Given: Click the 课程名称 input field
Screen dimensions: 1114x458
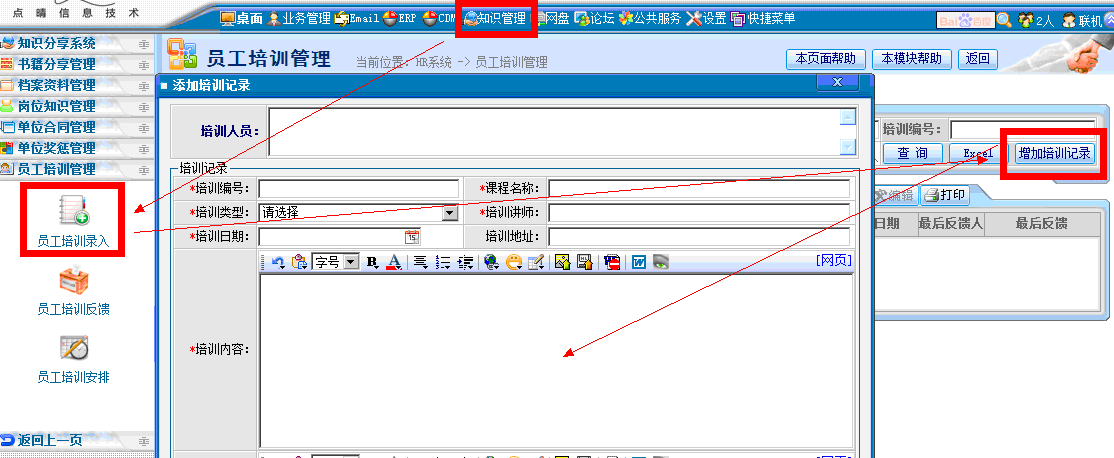Looking at the screenshot, I should (x=699, y=189).
